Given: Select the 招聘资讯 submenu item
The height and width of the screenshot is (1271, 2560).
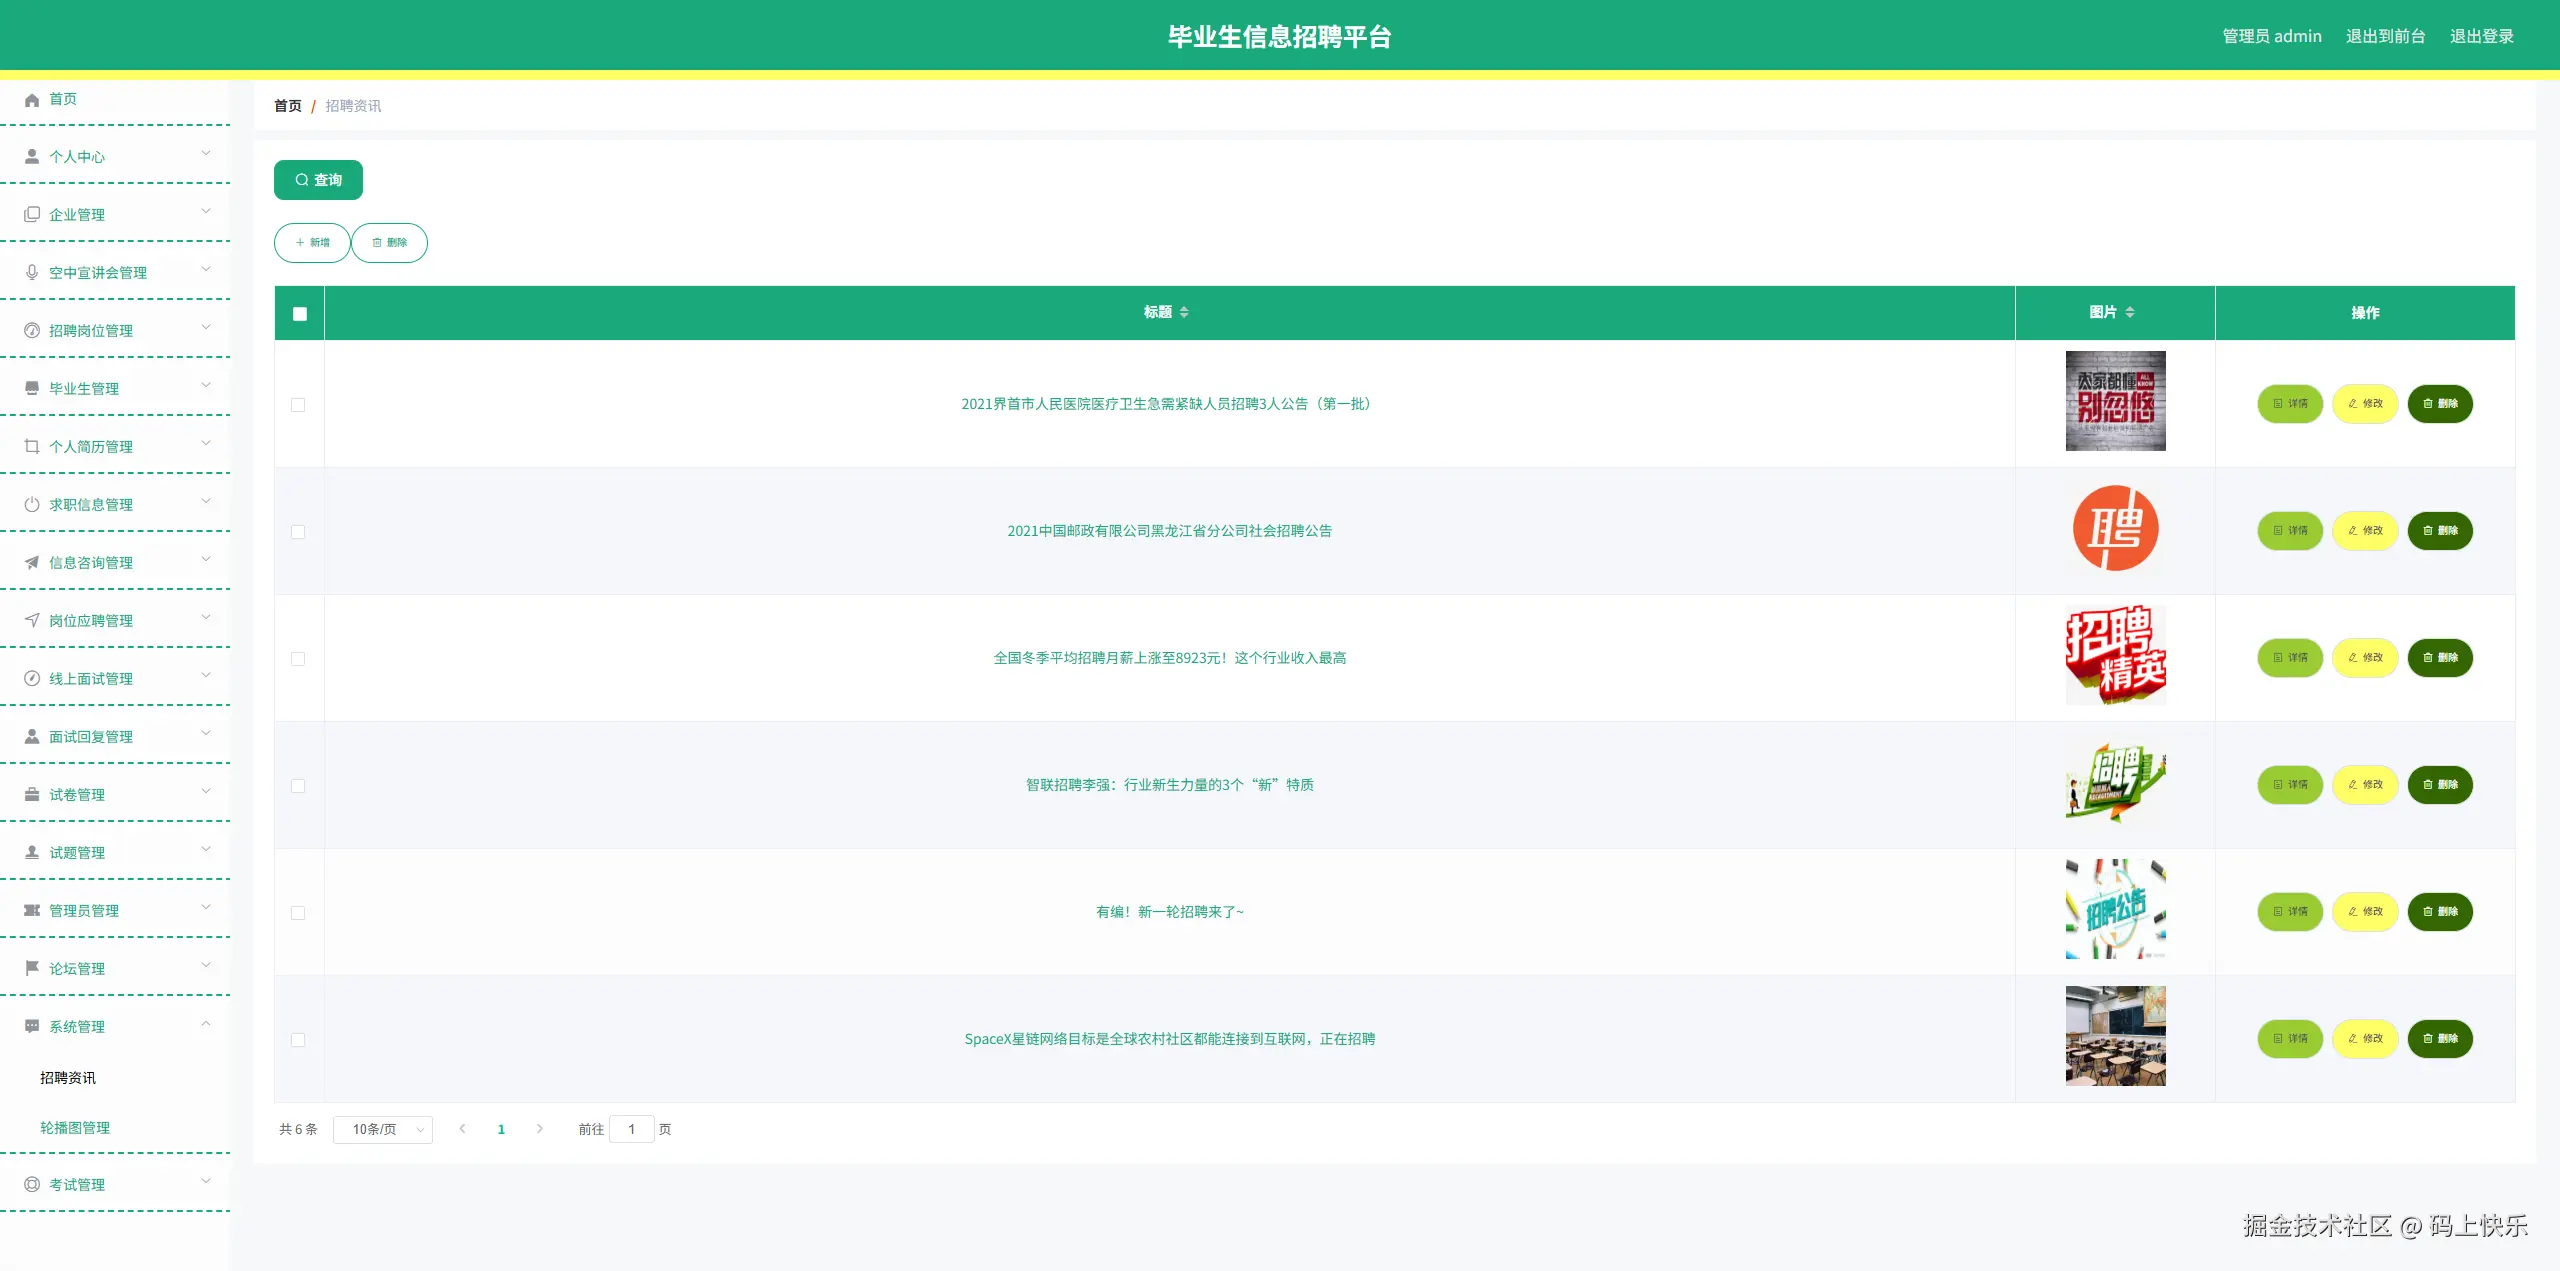Looking at the screenshot, I should pyautogui.click(x=68, y=1077).
